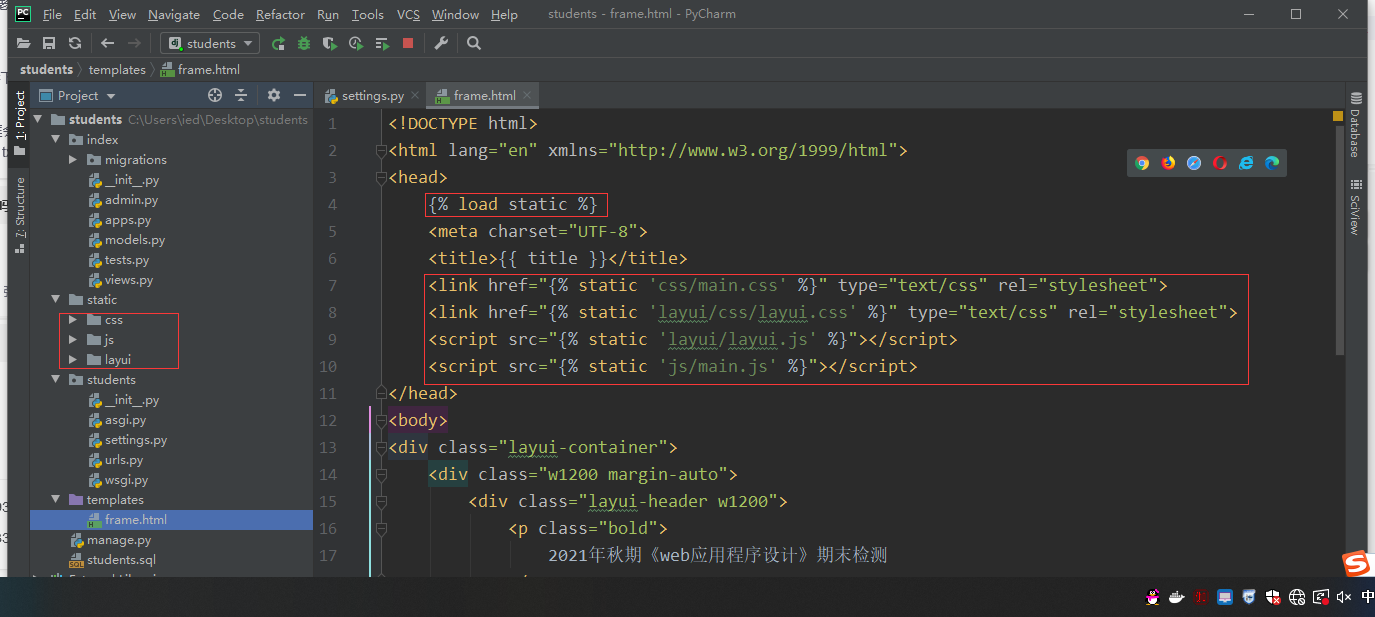Open preview in Firefox browser icon
Image resolution: width=1375 pixels, height=617 pixels.
tap(1168, 163)
